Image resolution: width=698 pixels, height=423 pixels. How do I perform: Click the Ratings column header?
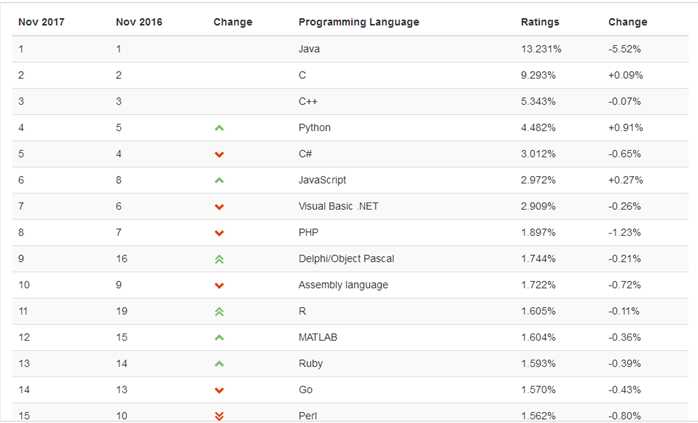pyautogui.click(x=540, y=22)
